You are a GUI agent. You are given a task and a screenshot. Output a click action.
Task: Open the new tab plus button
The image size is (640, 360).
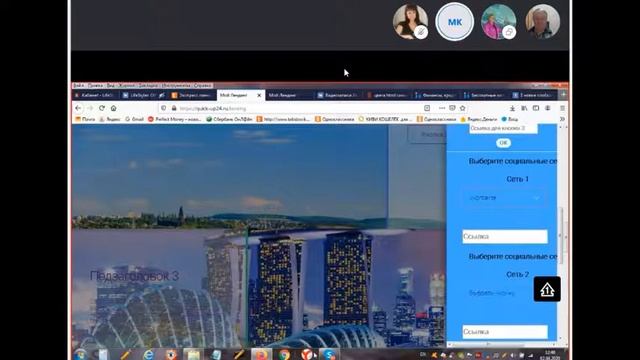(563, 95)
